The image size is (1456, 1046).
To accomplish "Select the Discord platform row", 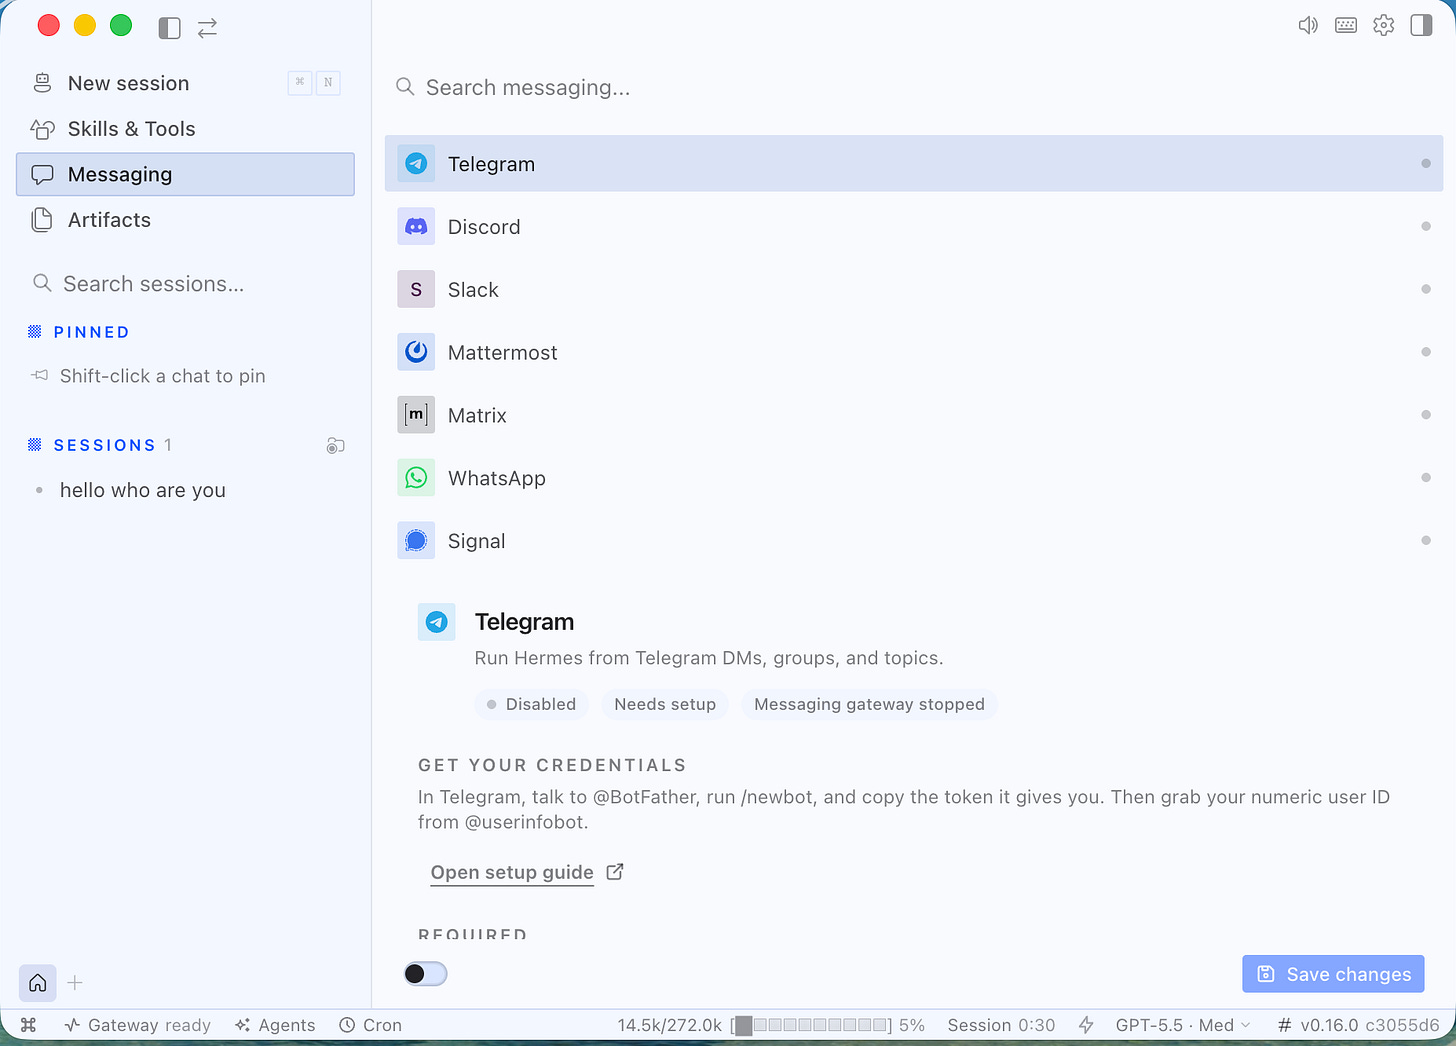I will coord(913,226).
